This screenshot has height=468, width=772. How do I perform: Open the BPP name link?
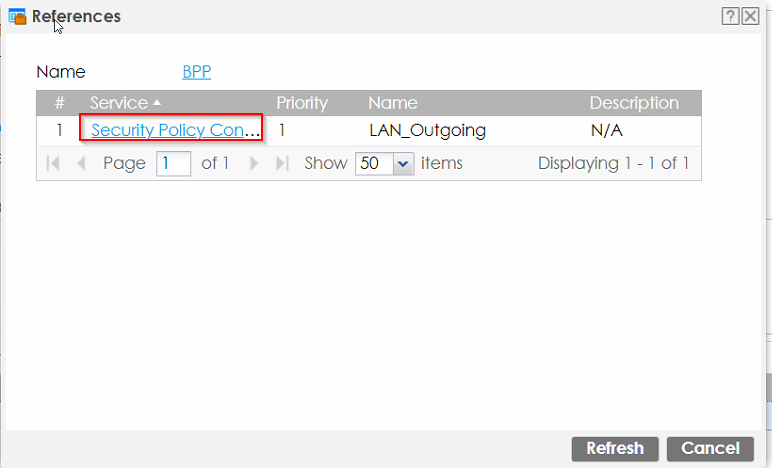[196, 72]
